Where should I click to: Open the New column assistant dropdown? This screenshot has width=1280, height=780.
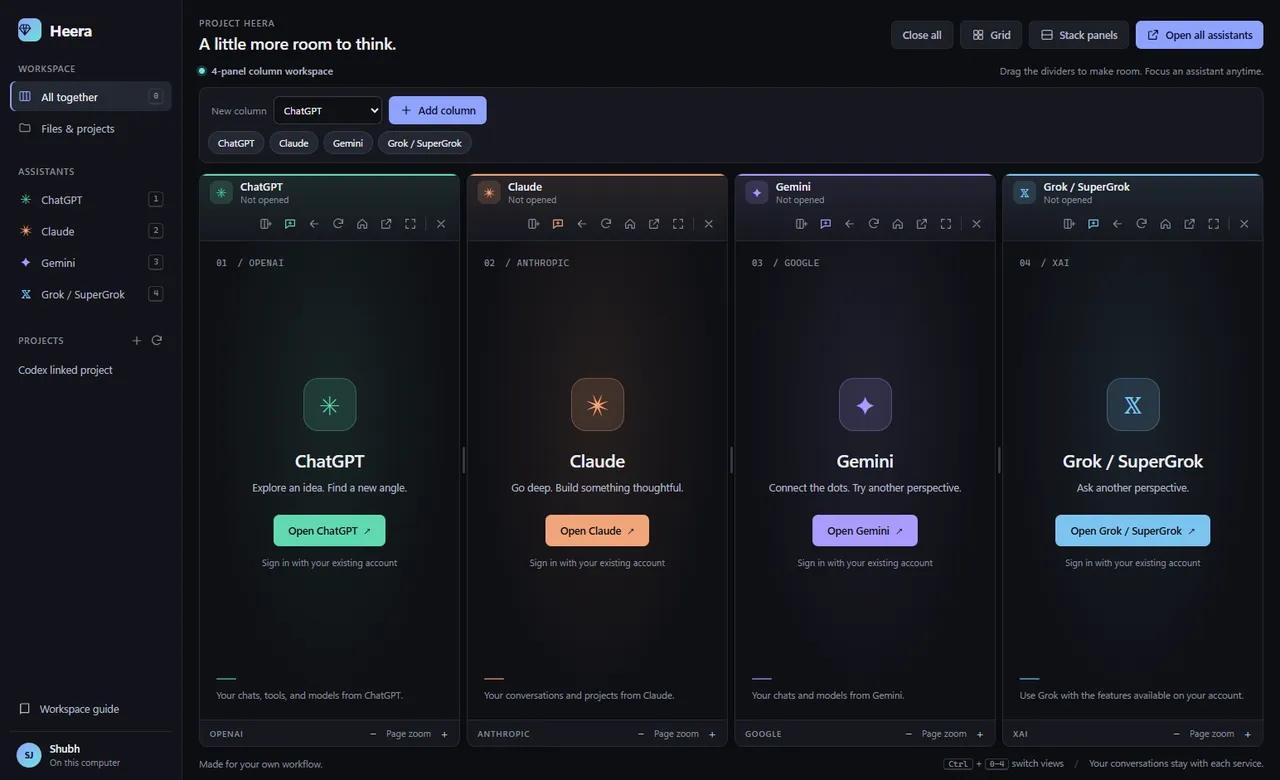[328, 110]
